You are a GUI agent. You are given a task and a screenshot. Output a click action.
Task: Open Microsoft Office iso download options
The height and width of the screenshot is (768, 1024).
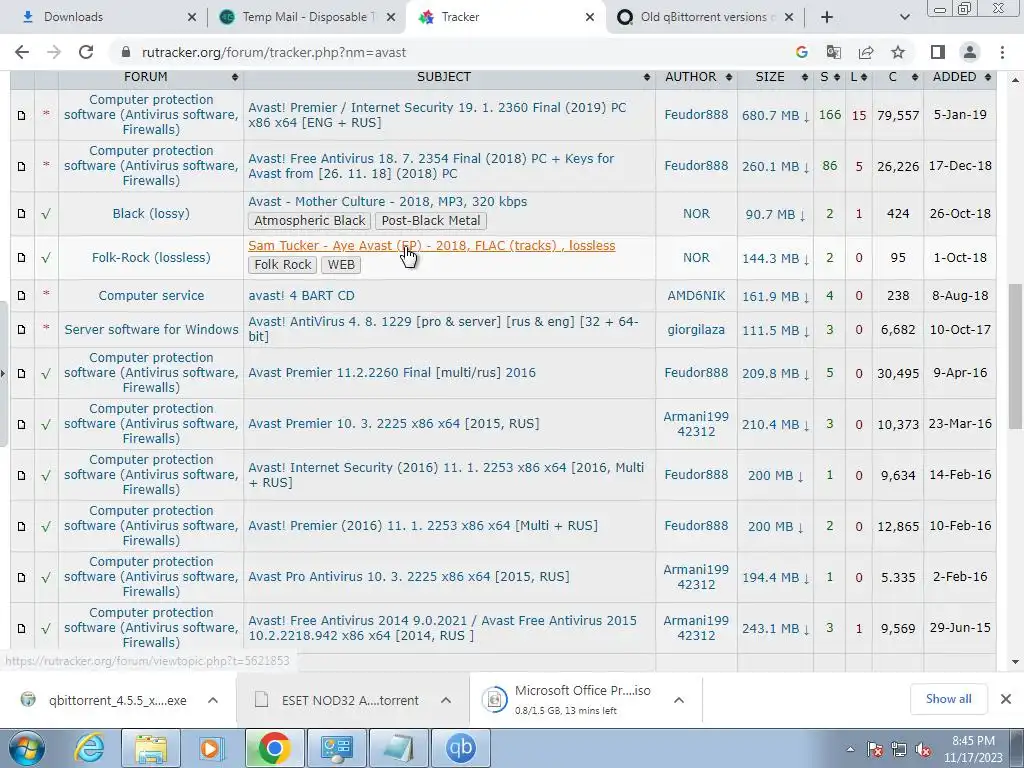pos(679,700)
